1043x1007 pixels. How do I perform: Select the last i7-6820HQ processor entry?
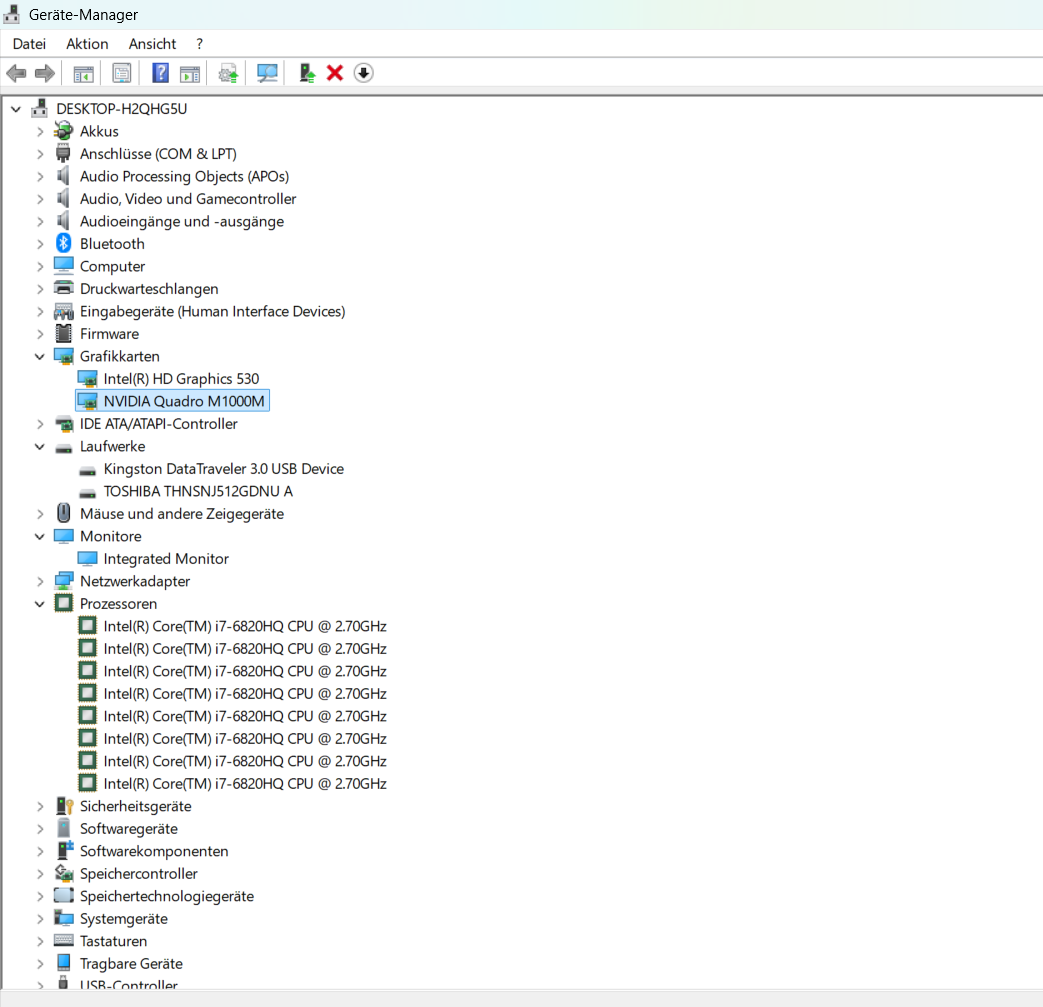[x=245, y=784]
